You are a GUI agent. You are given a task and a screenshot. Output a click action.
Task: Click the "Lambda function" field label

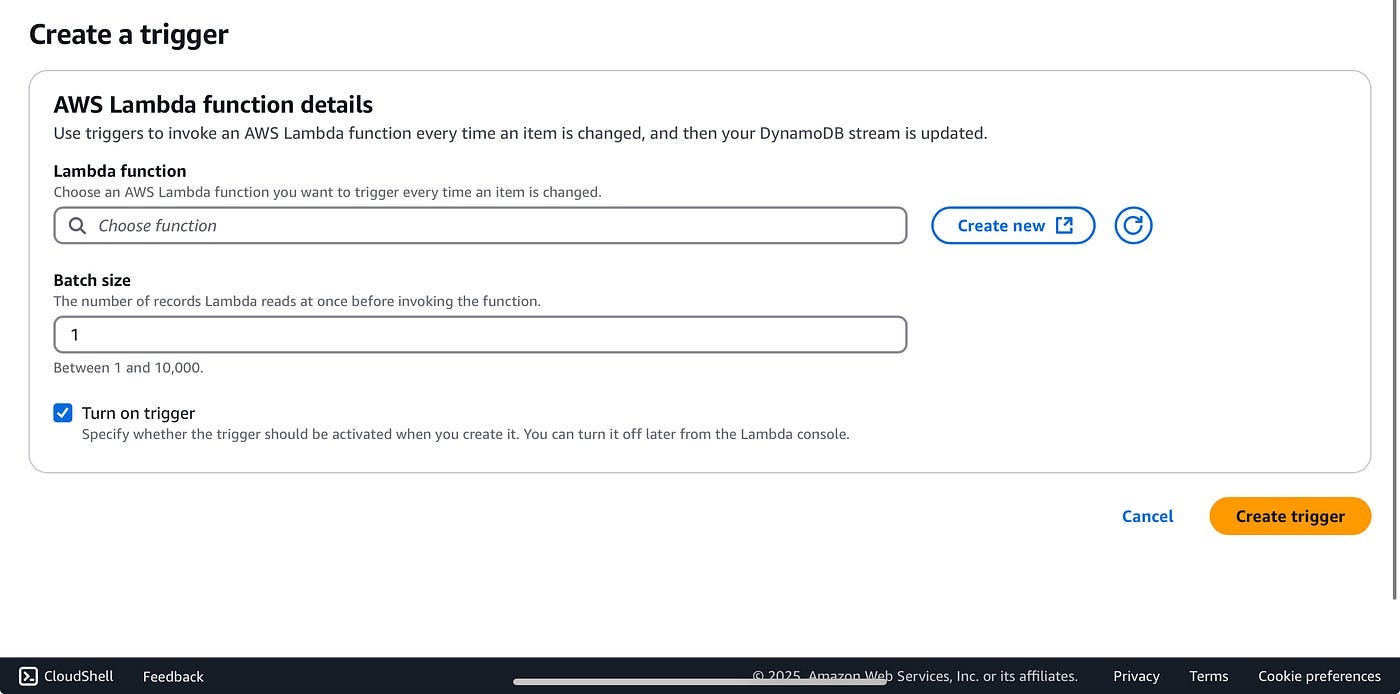click(x=120, y=171)
